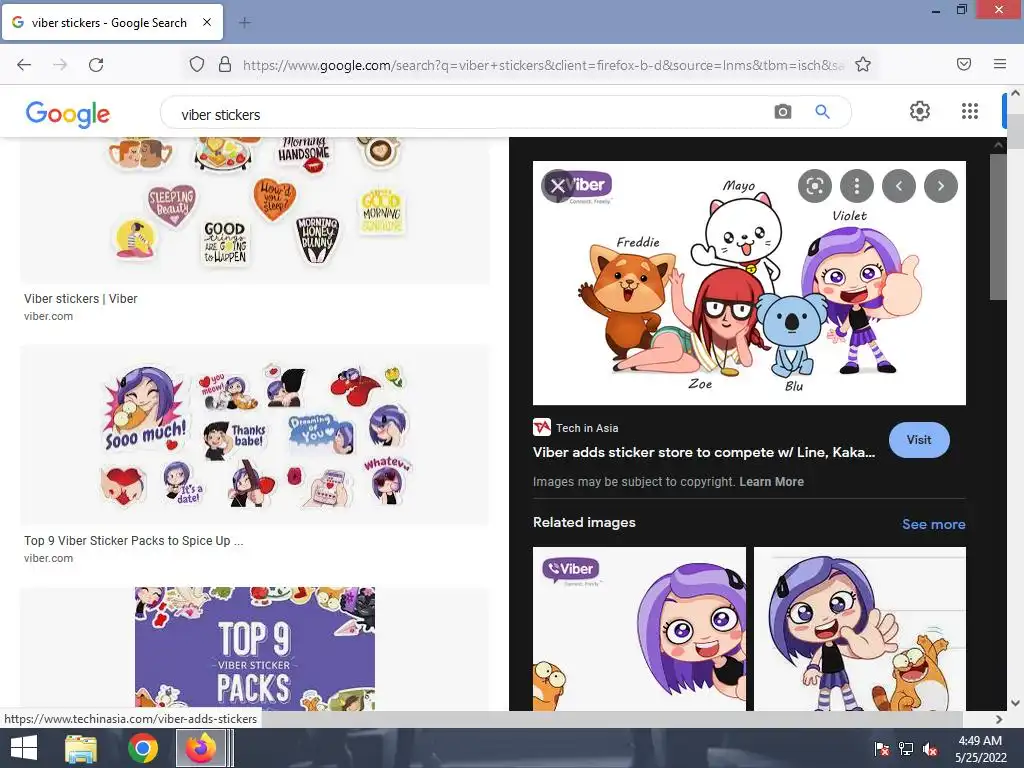Open a new tab with the plus button
This screenshot has width=1024, height=768.
click(x=245, y=23)
